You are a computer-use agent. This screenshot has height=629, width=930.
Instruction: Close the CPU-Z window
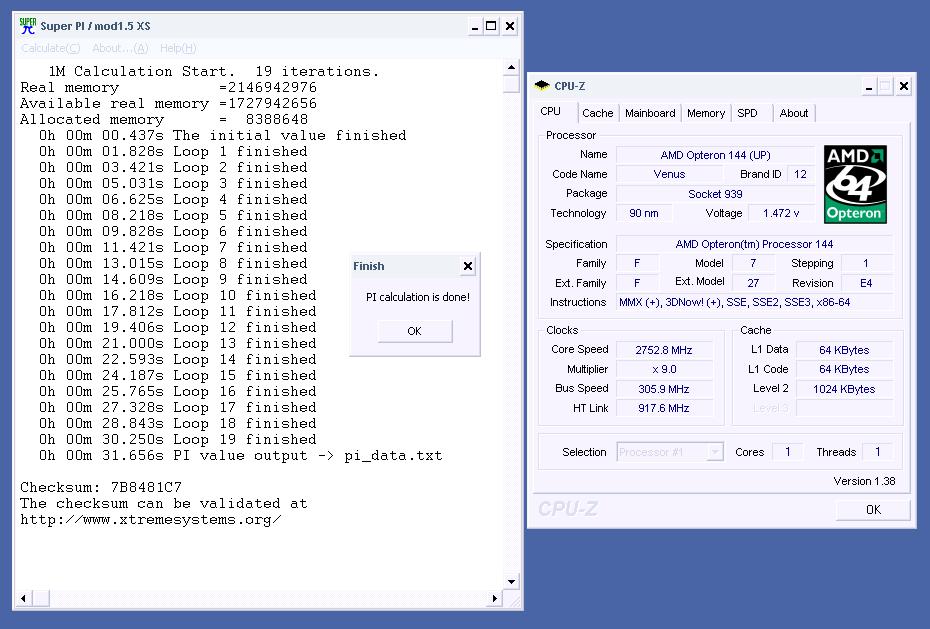903,87
